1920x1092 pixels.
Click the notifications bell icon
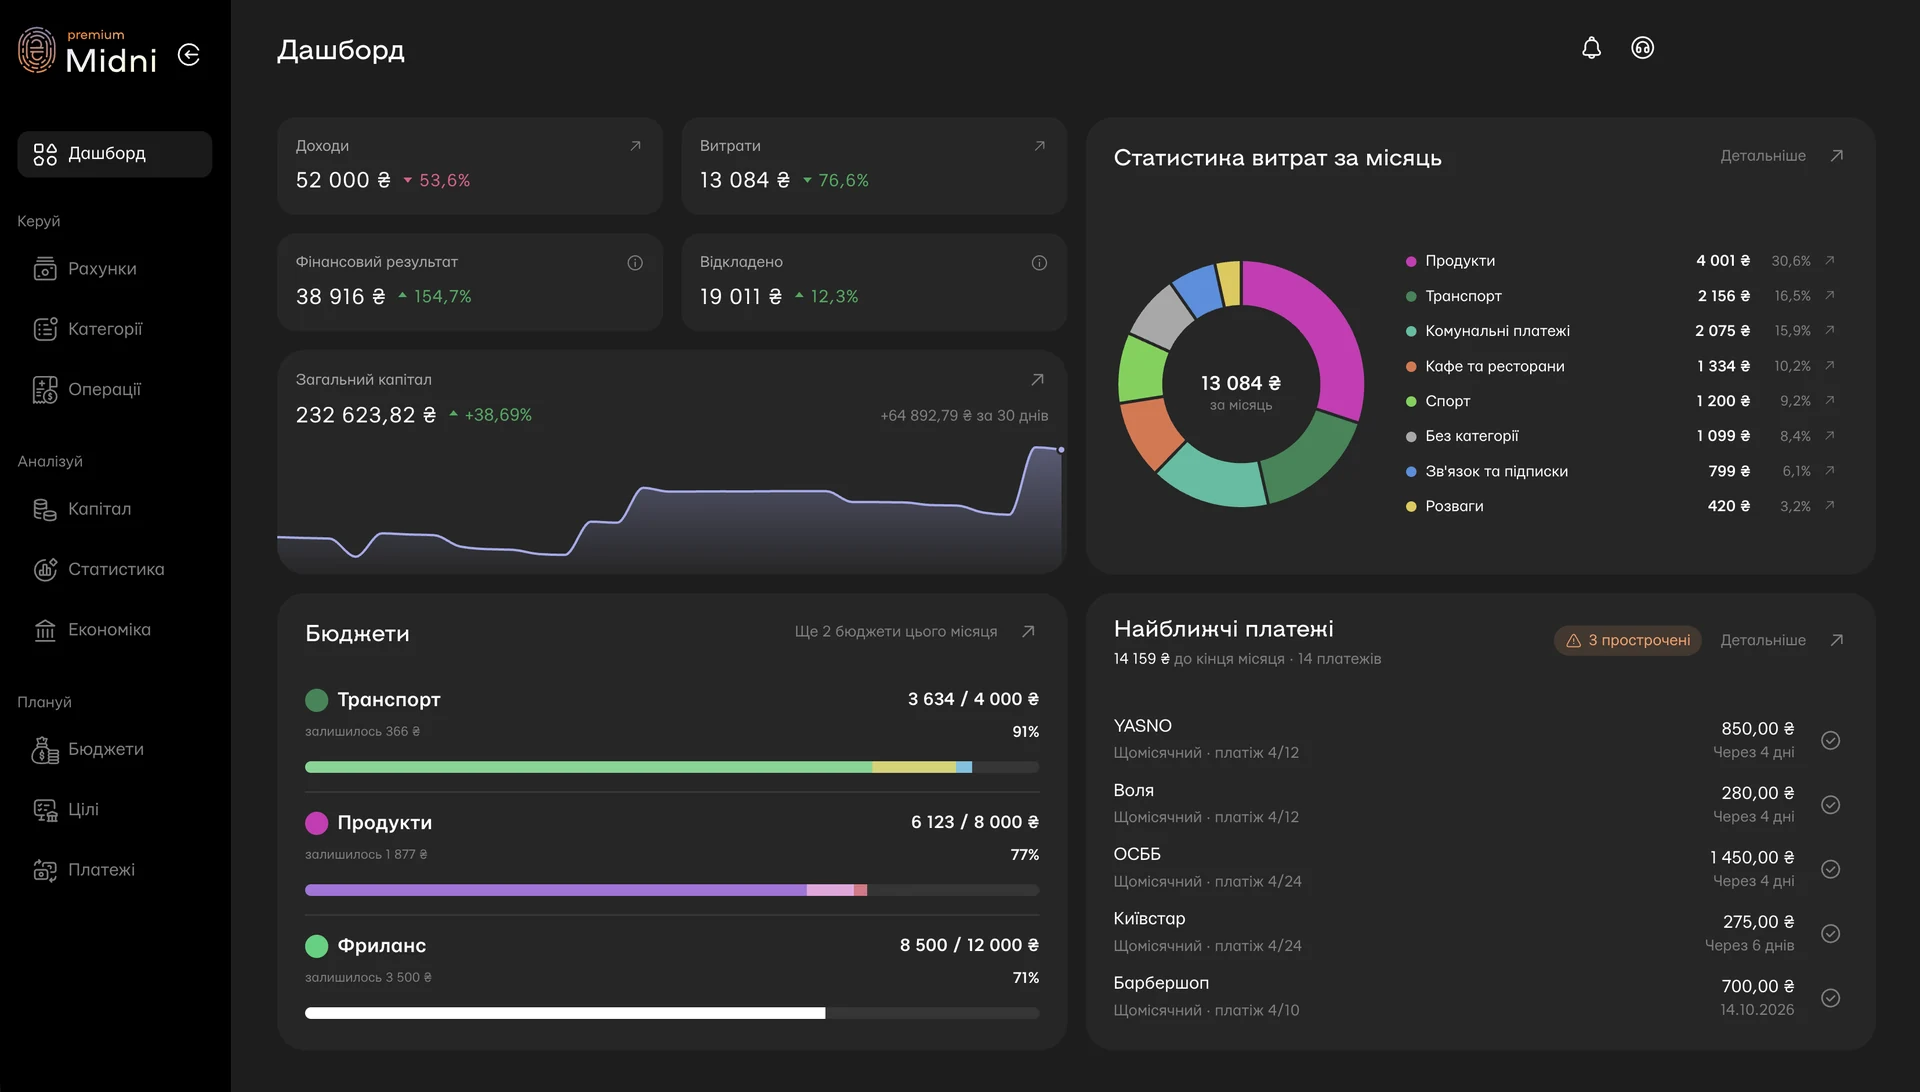(x=1591, y=48)
